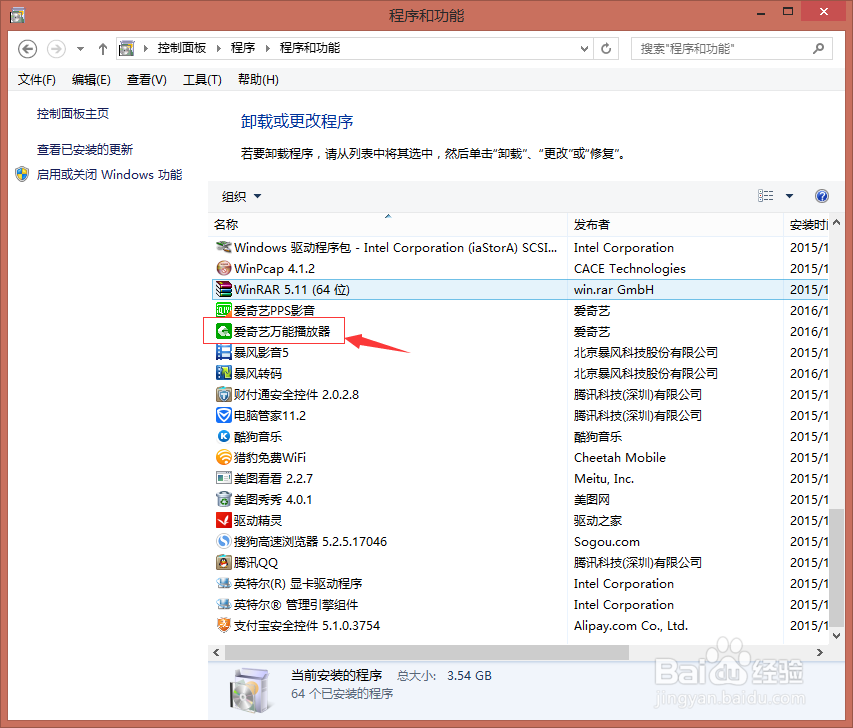Click the vertical scrollbar up arrow
Image resolution: width=853 pixels, height=728 pixels.
837,222
